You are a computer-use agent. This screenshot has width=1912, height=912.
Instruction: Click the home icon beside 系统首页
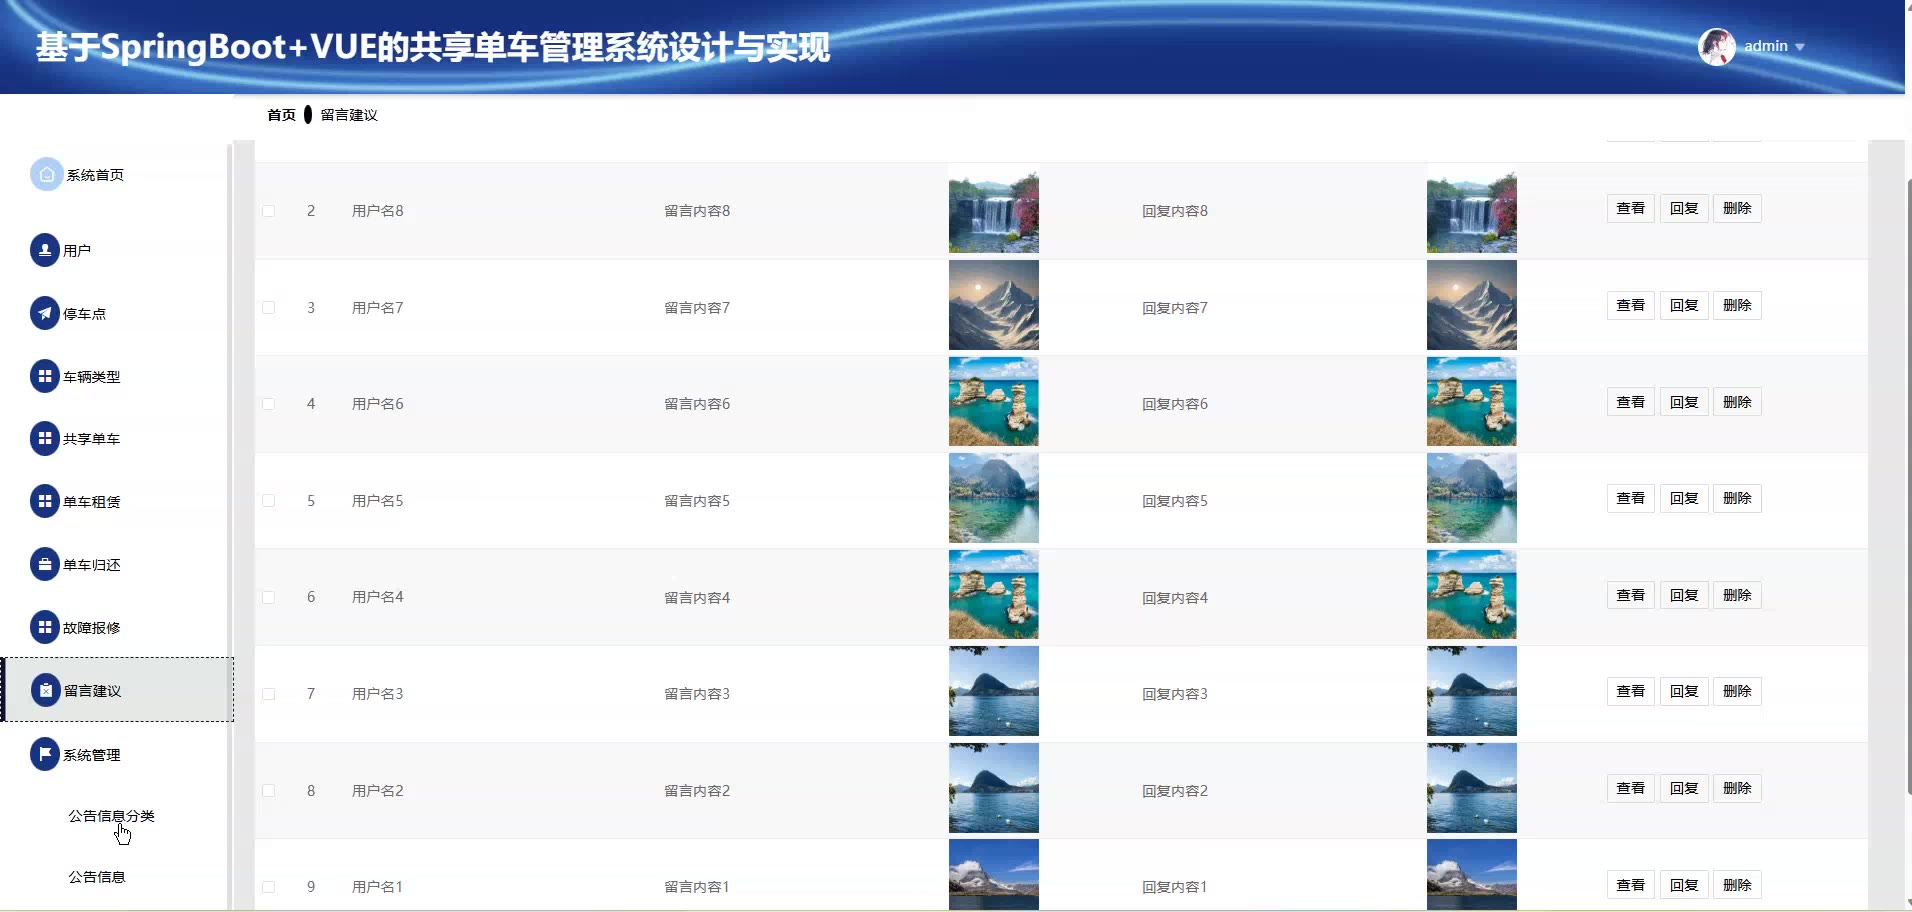46,175
